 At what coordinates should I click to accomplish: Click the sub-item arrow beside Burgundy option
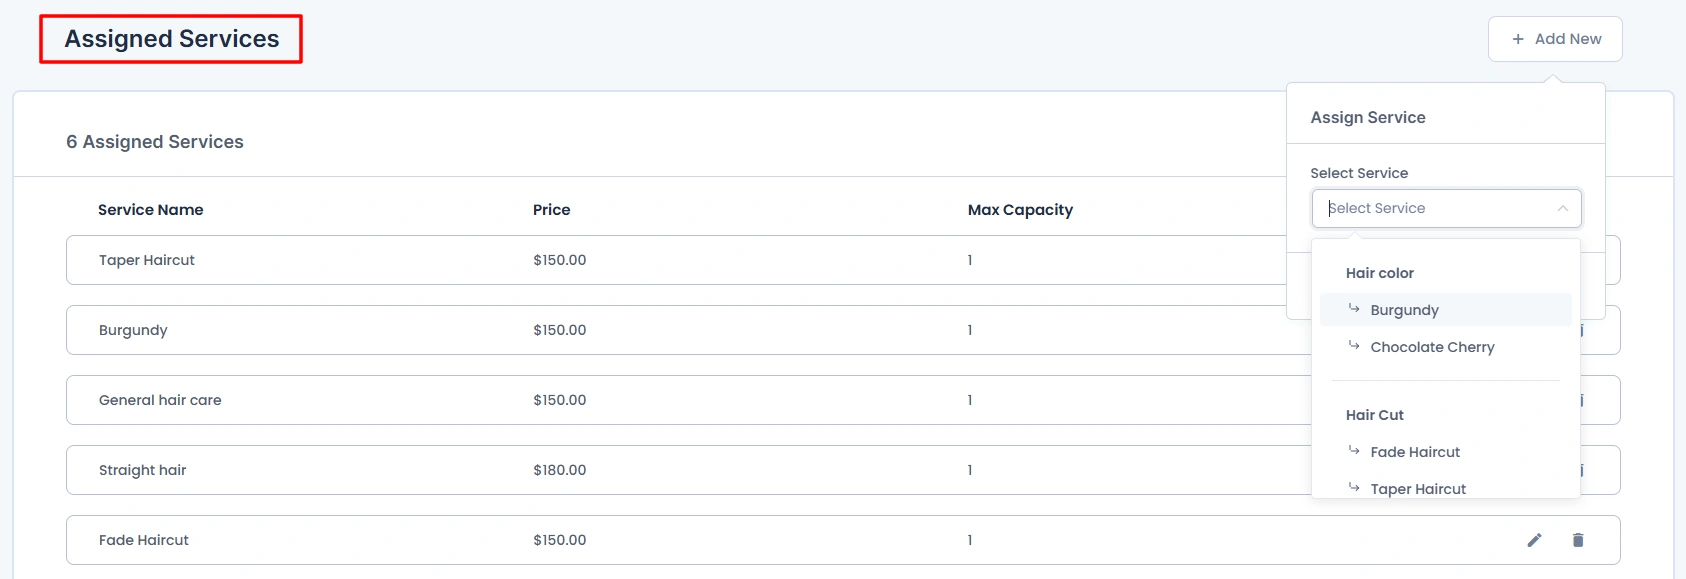tap(1354, 309)
